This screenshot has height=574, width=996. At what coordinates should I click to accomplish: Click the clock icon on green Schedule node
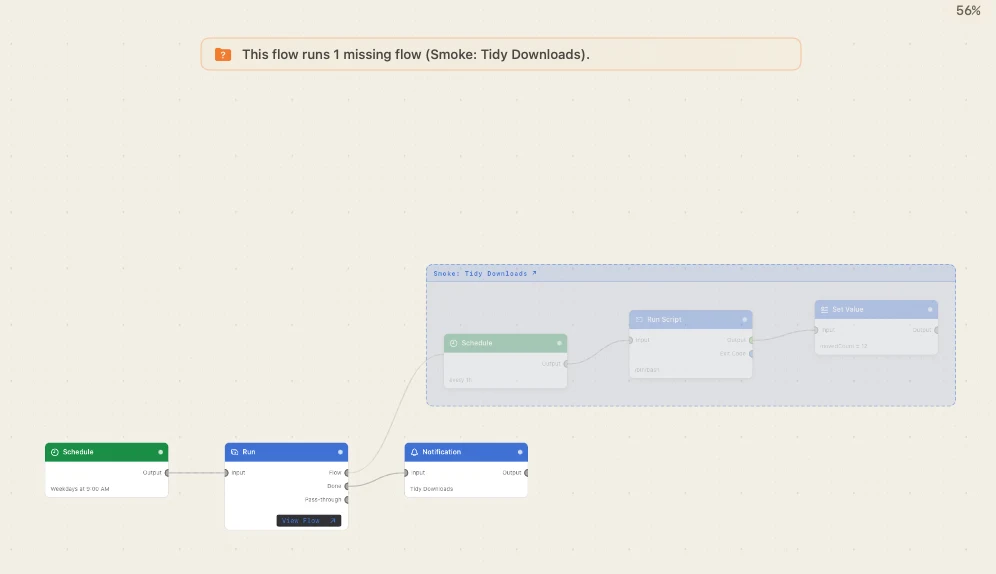point(55,452)
